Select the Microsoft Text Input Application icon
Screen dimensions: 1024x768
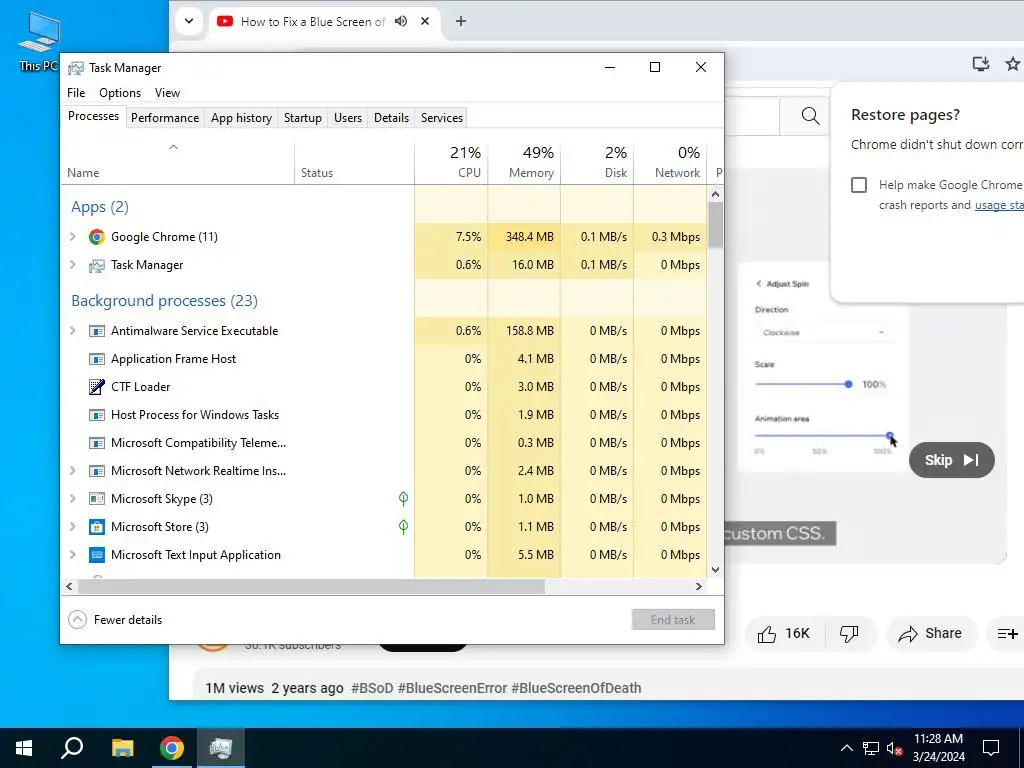click(x=97, y=555)
